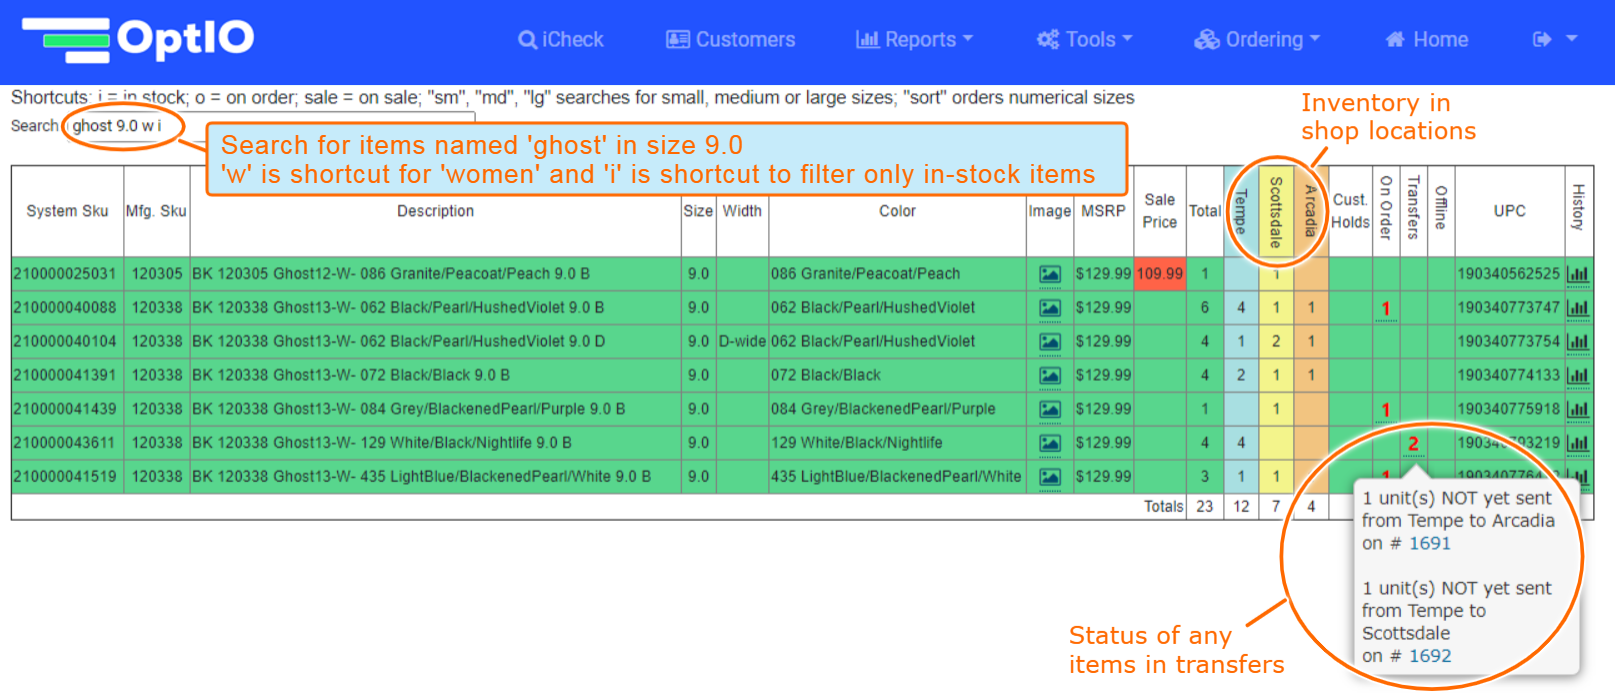Image resolution: width=1615 pixels, height=697 pixels.
Task: View history chart for UPC 190340562525
Action: pos(1578,274)
